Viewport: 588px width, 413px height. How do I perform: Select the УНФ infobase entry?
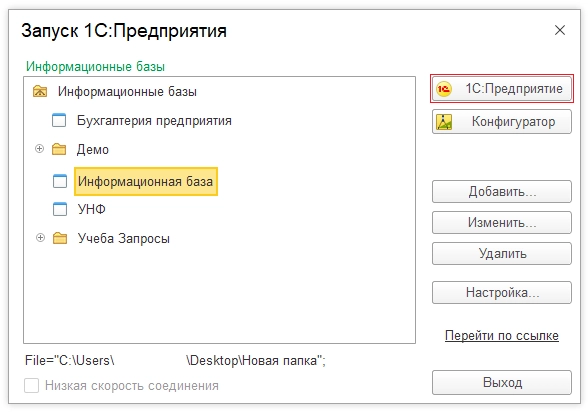point(92,209)
